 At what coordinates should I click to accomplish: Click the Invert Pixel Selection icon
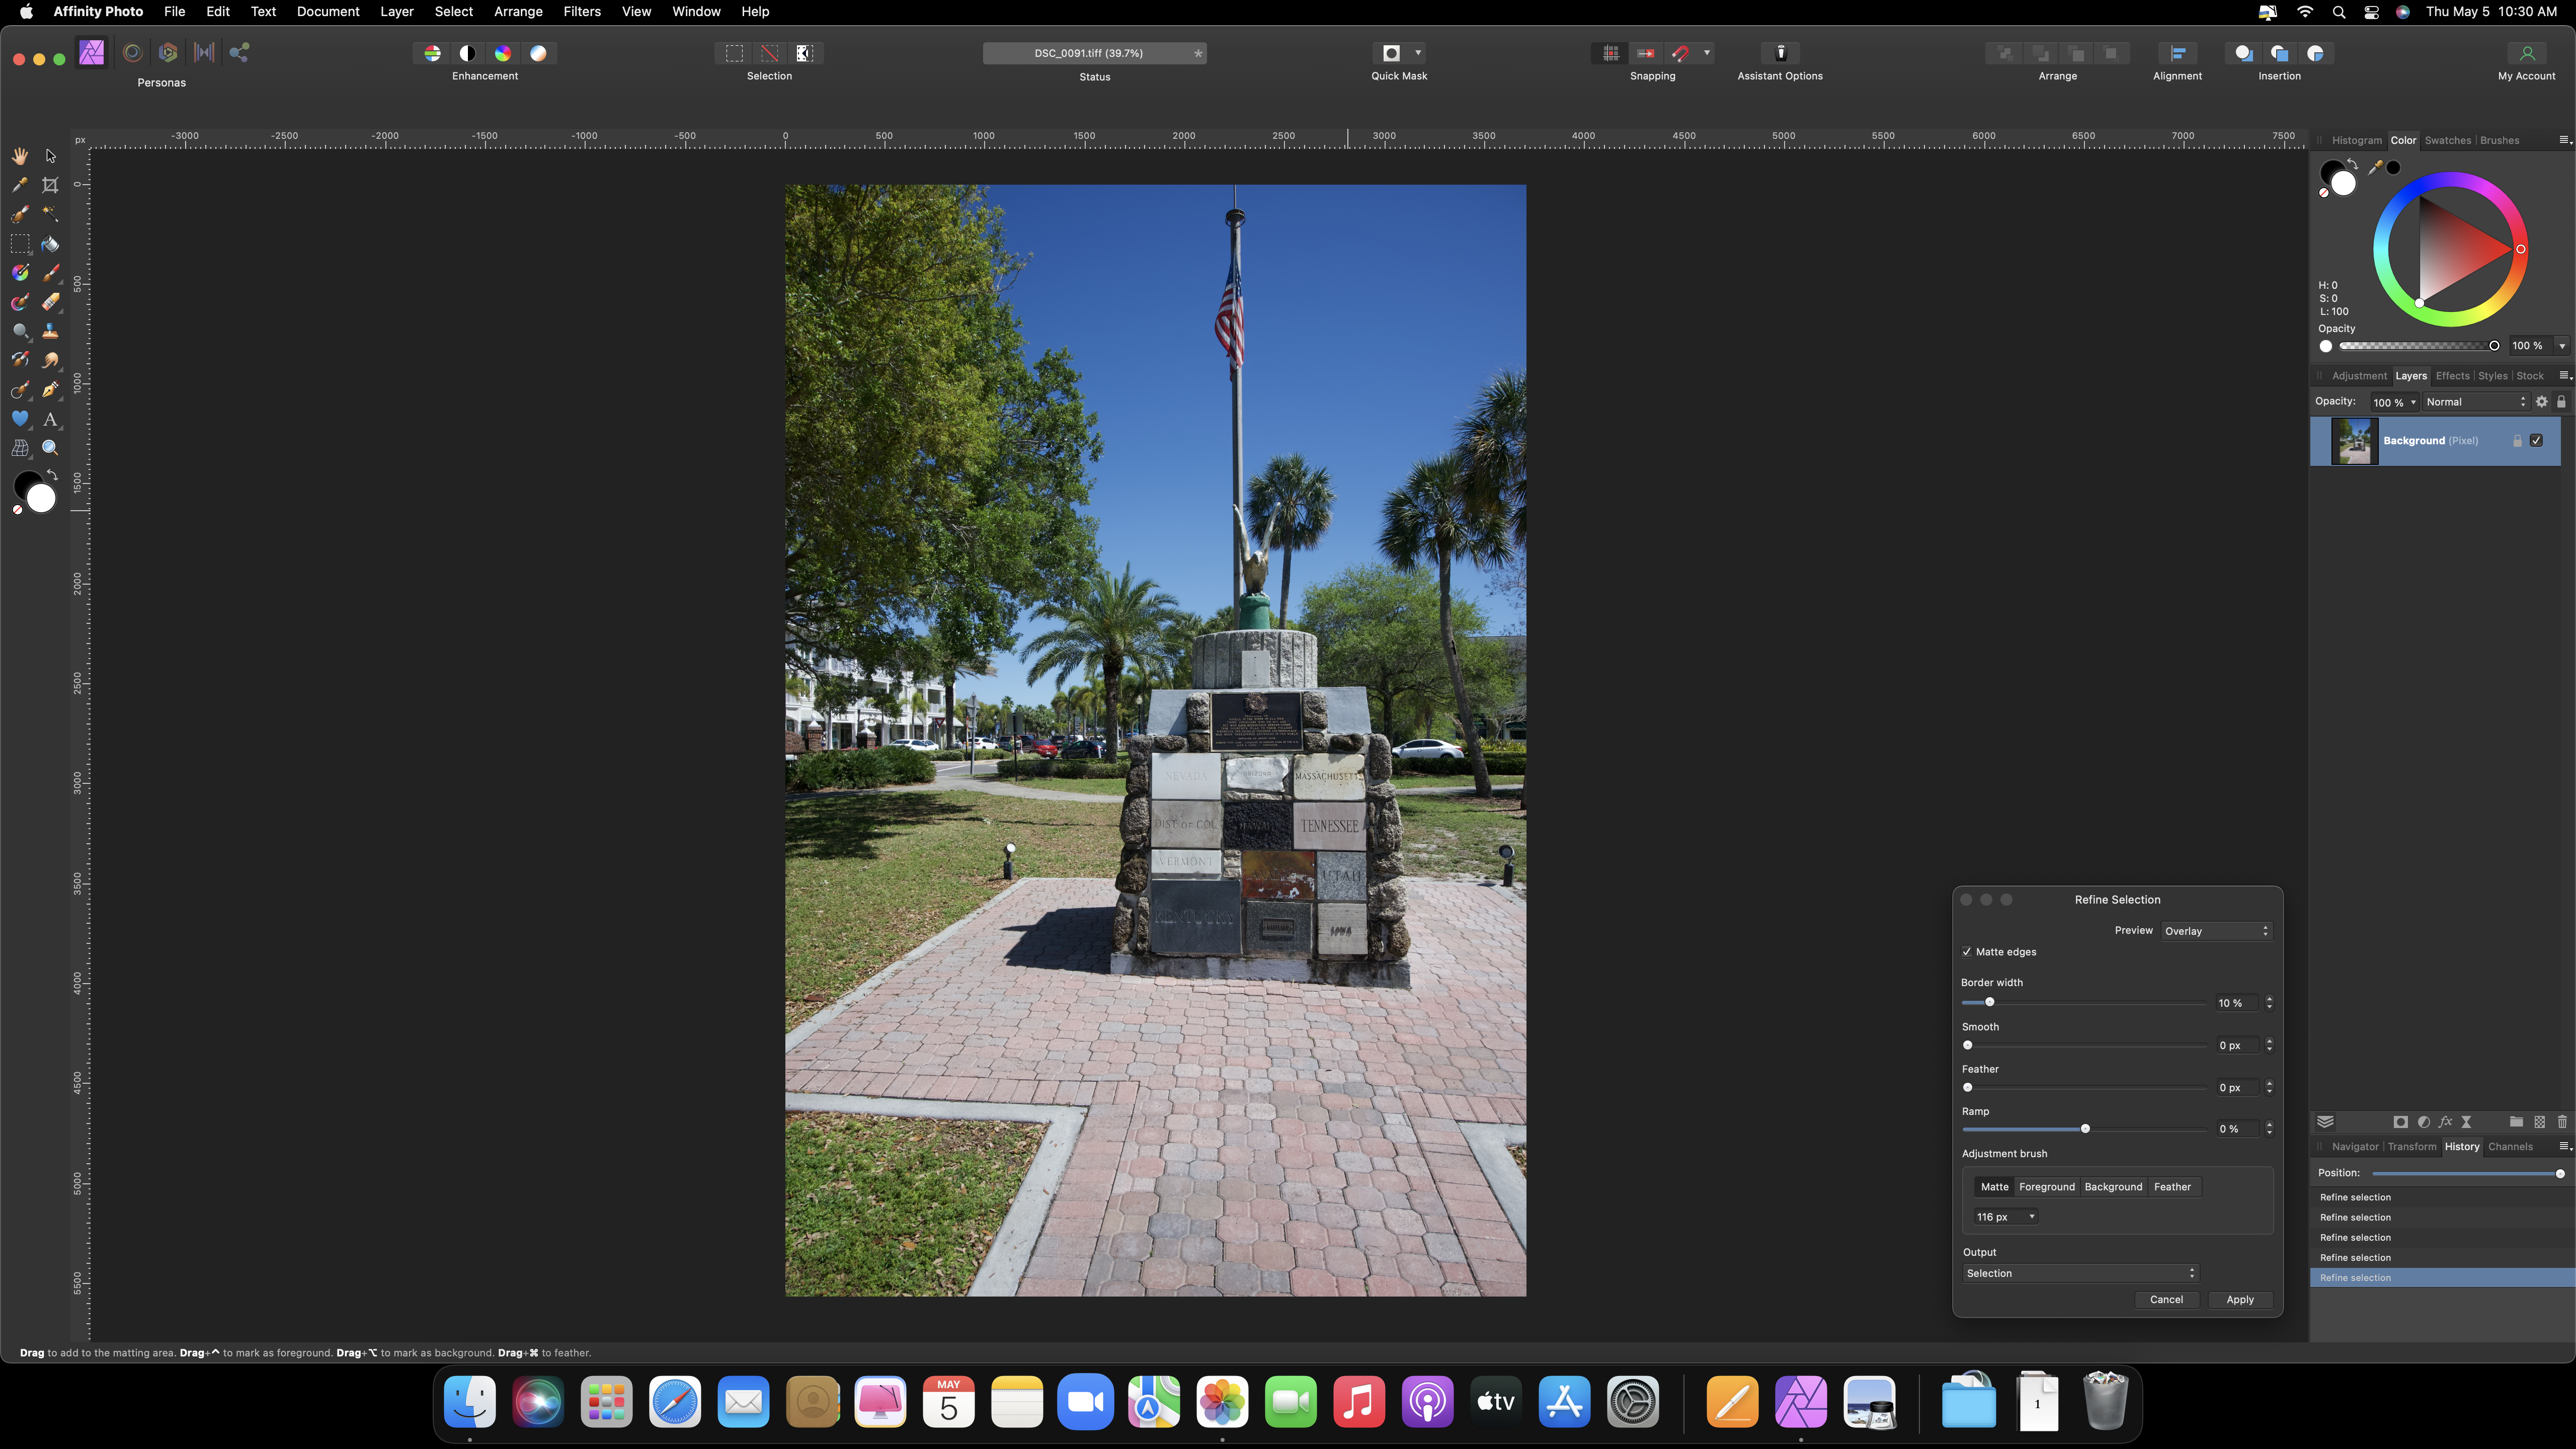[x=804, y=53]
